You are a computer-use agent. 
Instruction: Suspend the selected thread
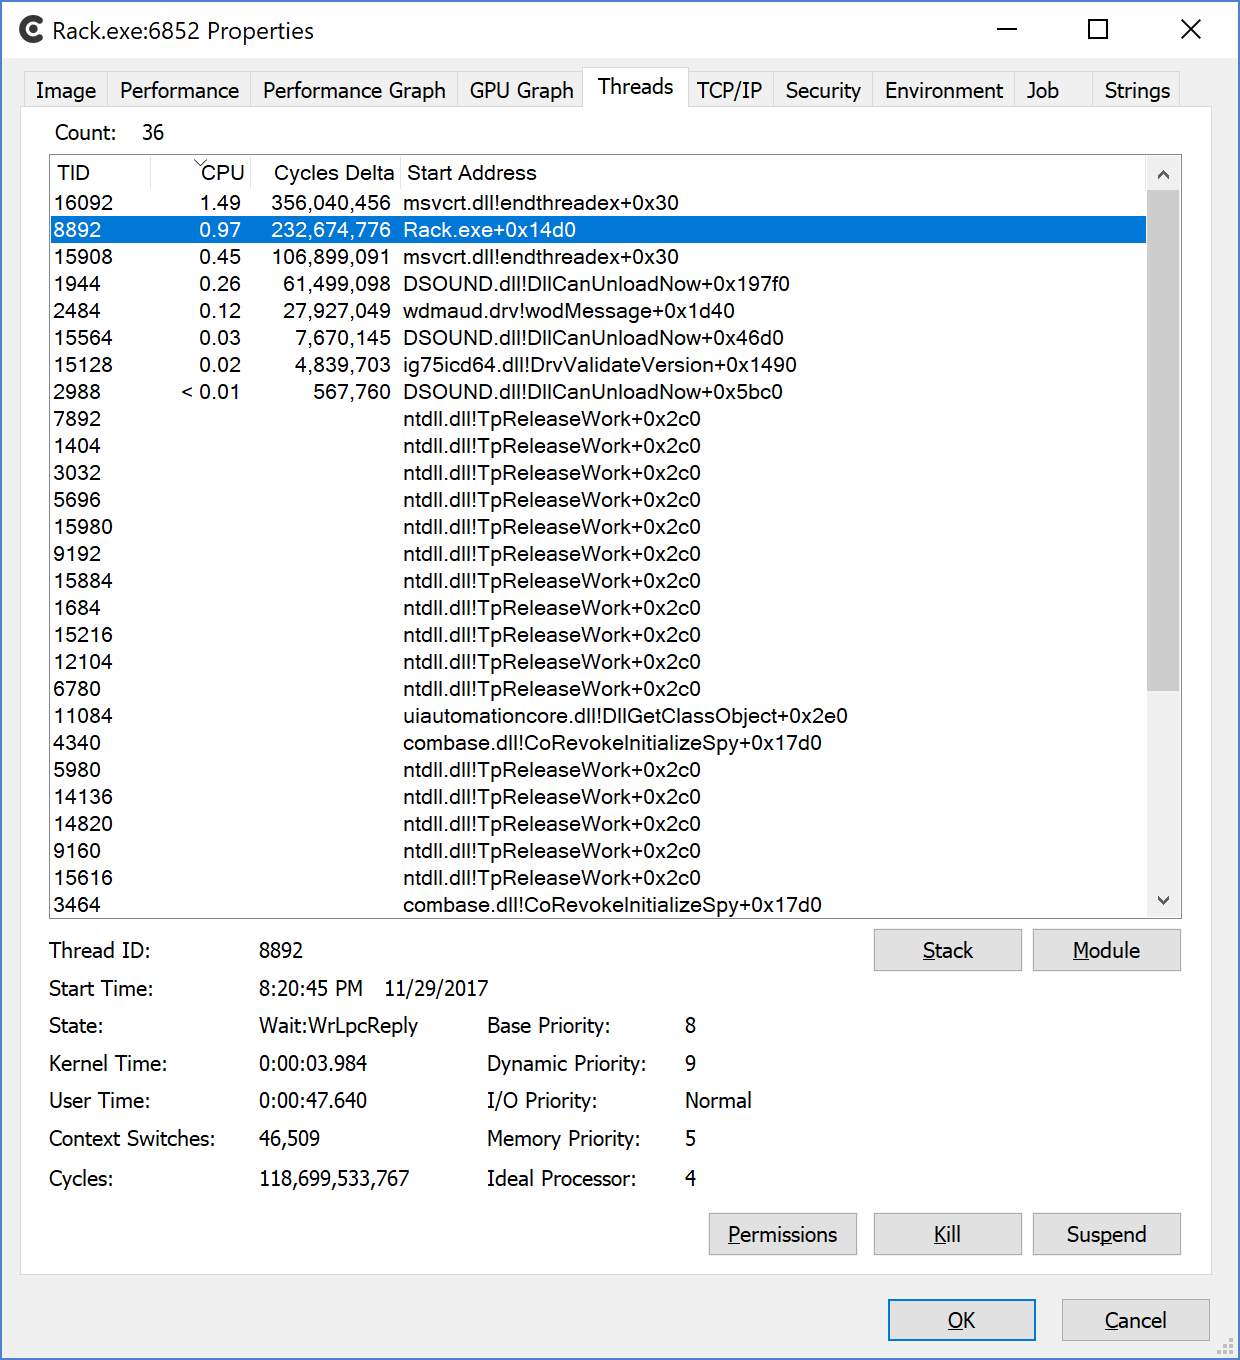coord(1106,1234)
